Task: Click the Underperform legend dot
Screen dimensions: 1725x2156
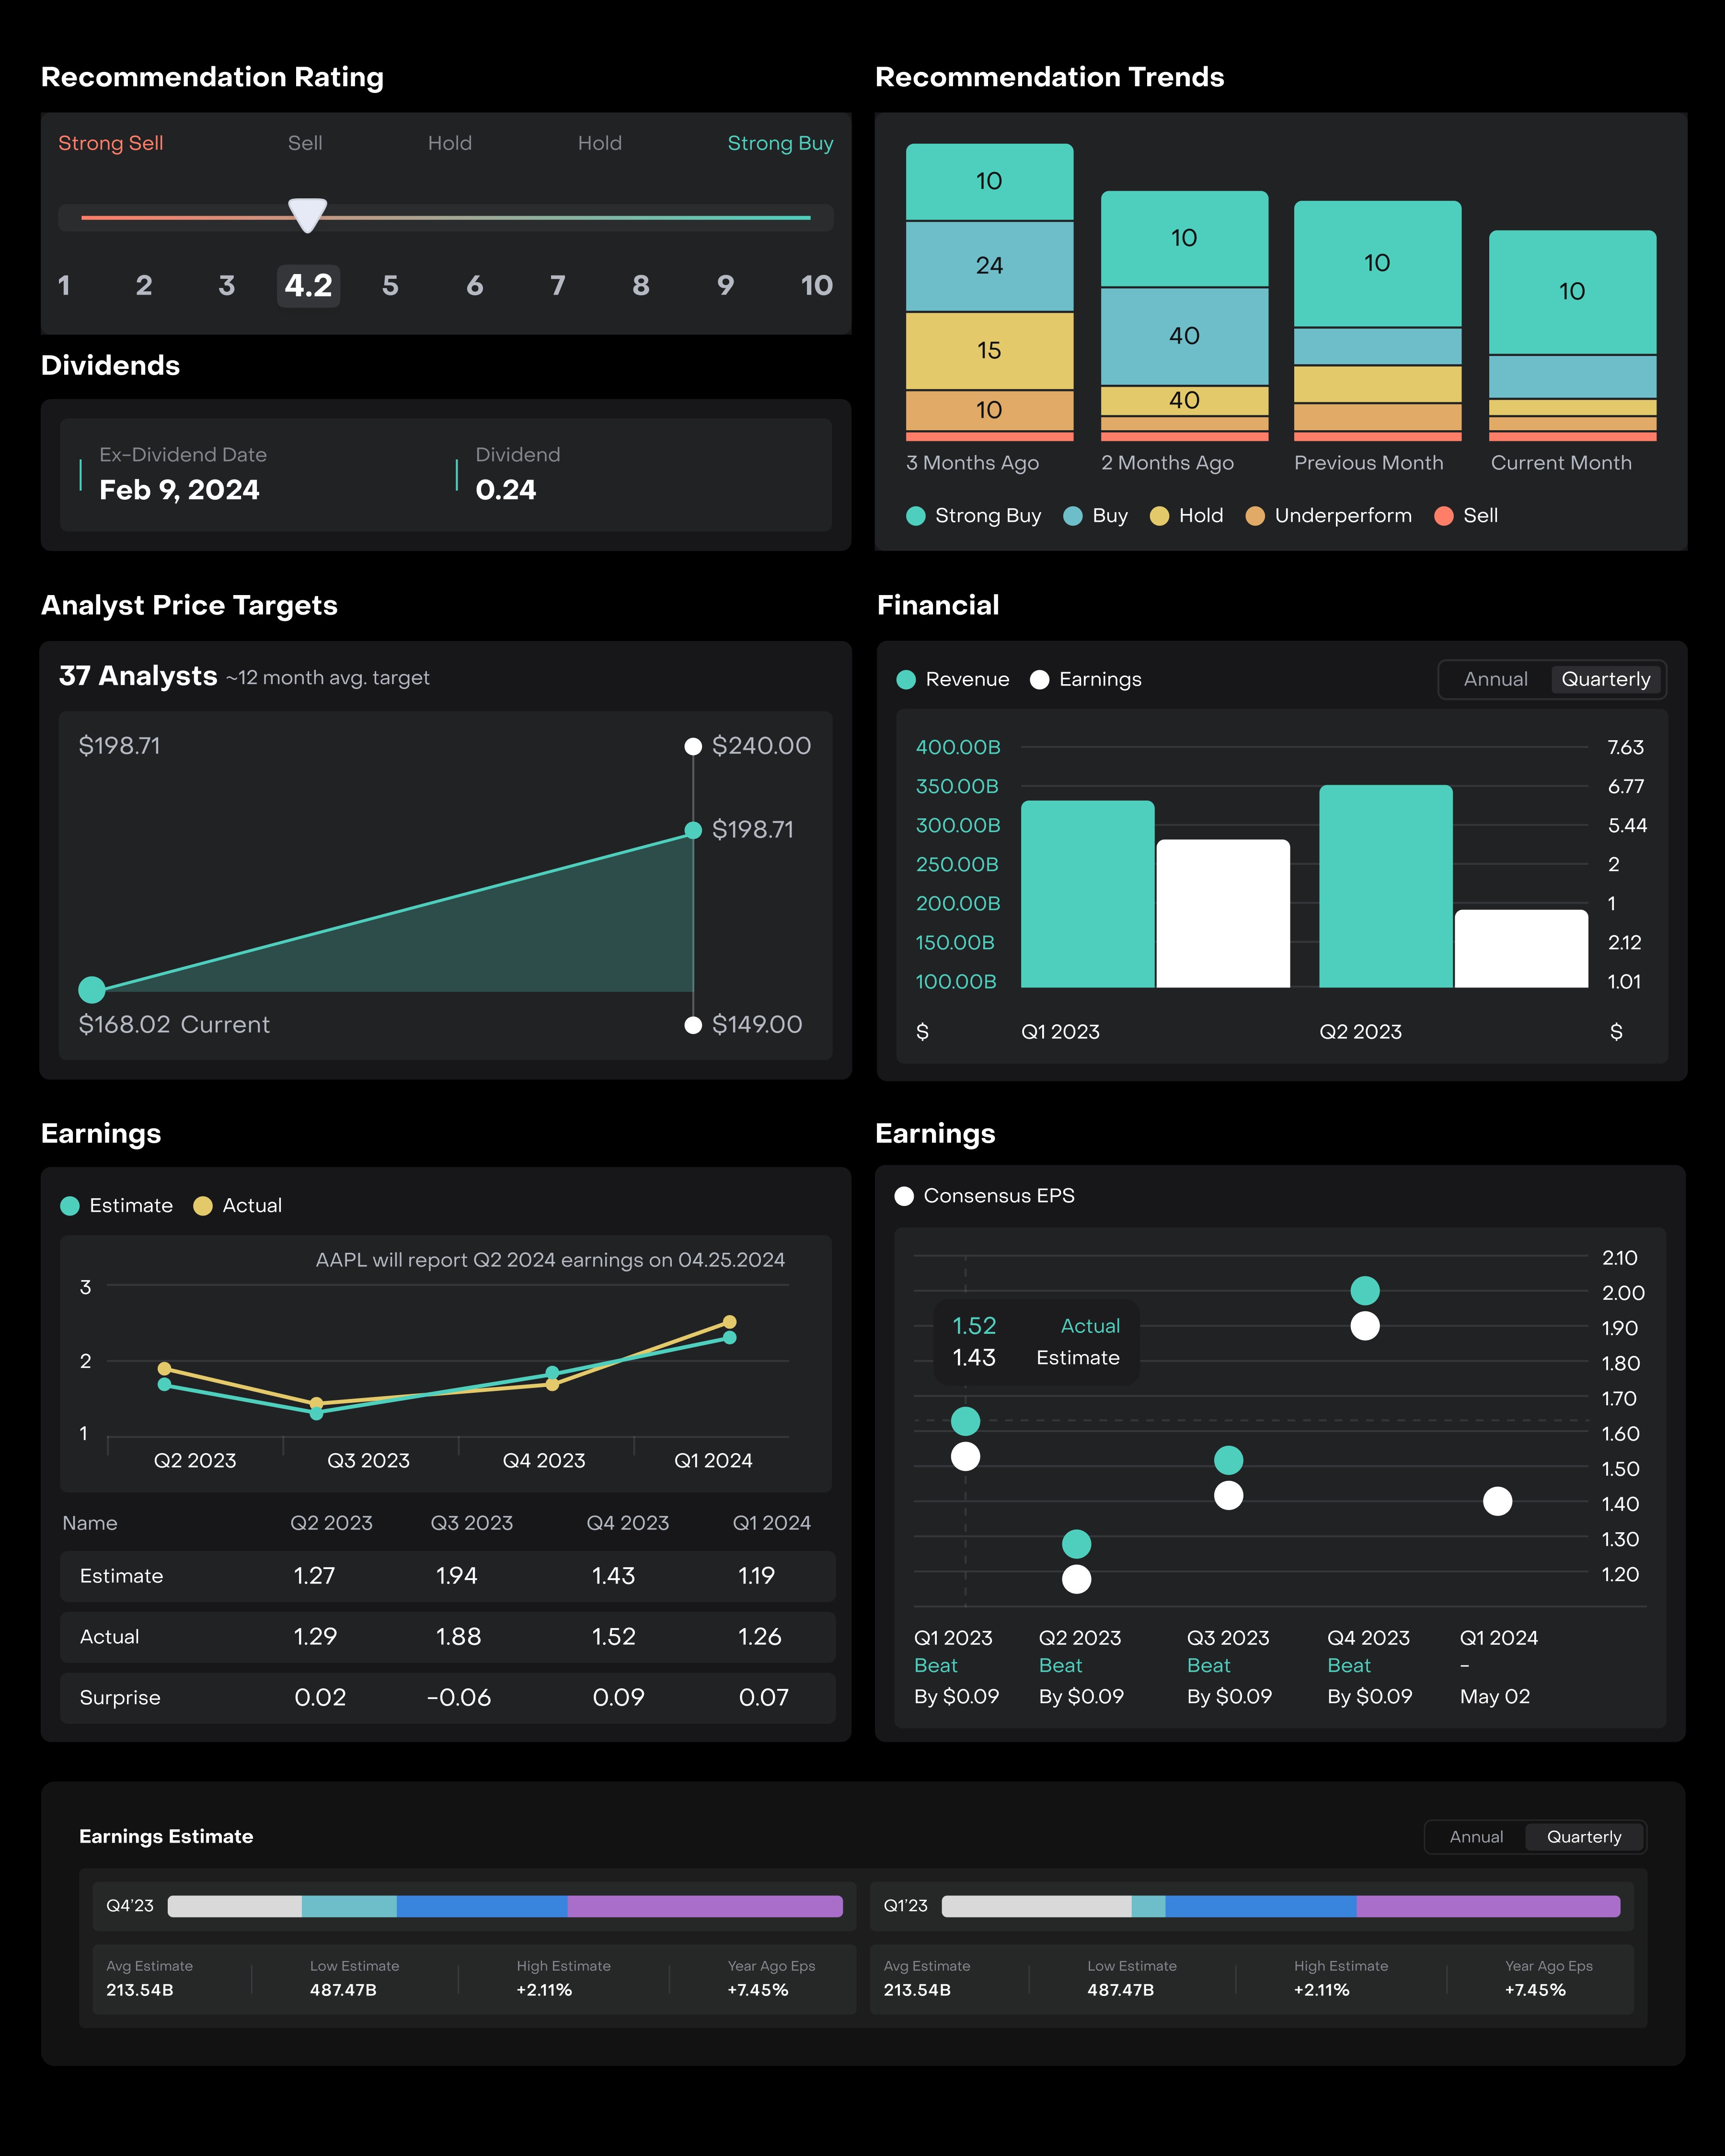Action: click(1254, 516)
